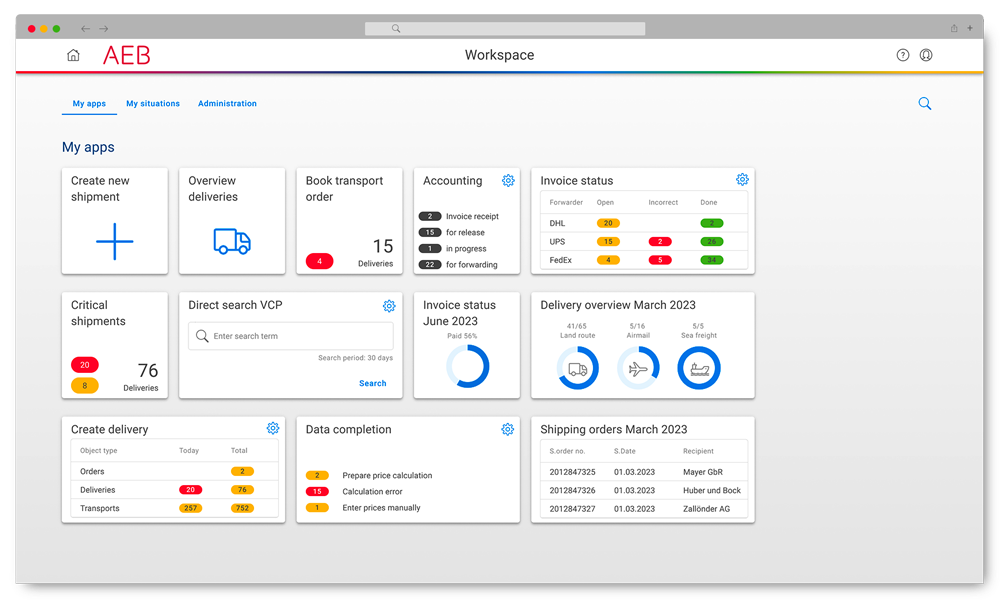Click browser share icon
The width and height of the screenshot is (1000, 600).
click(x=954, y=28)
